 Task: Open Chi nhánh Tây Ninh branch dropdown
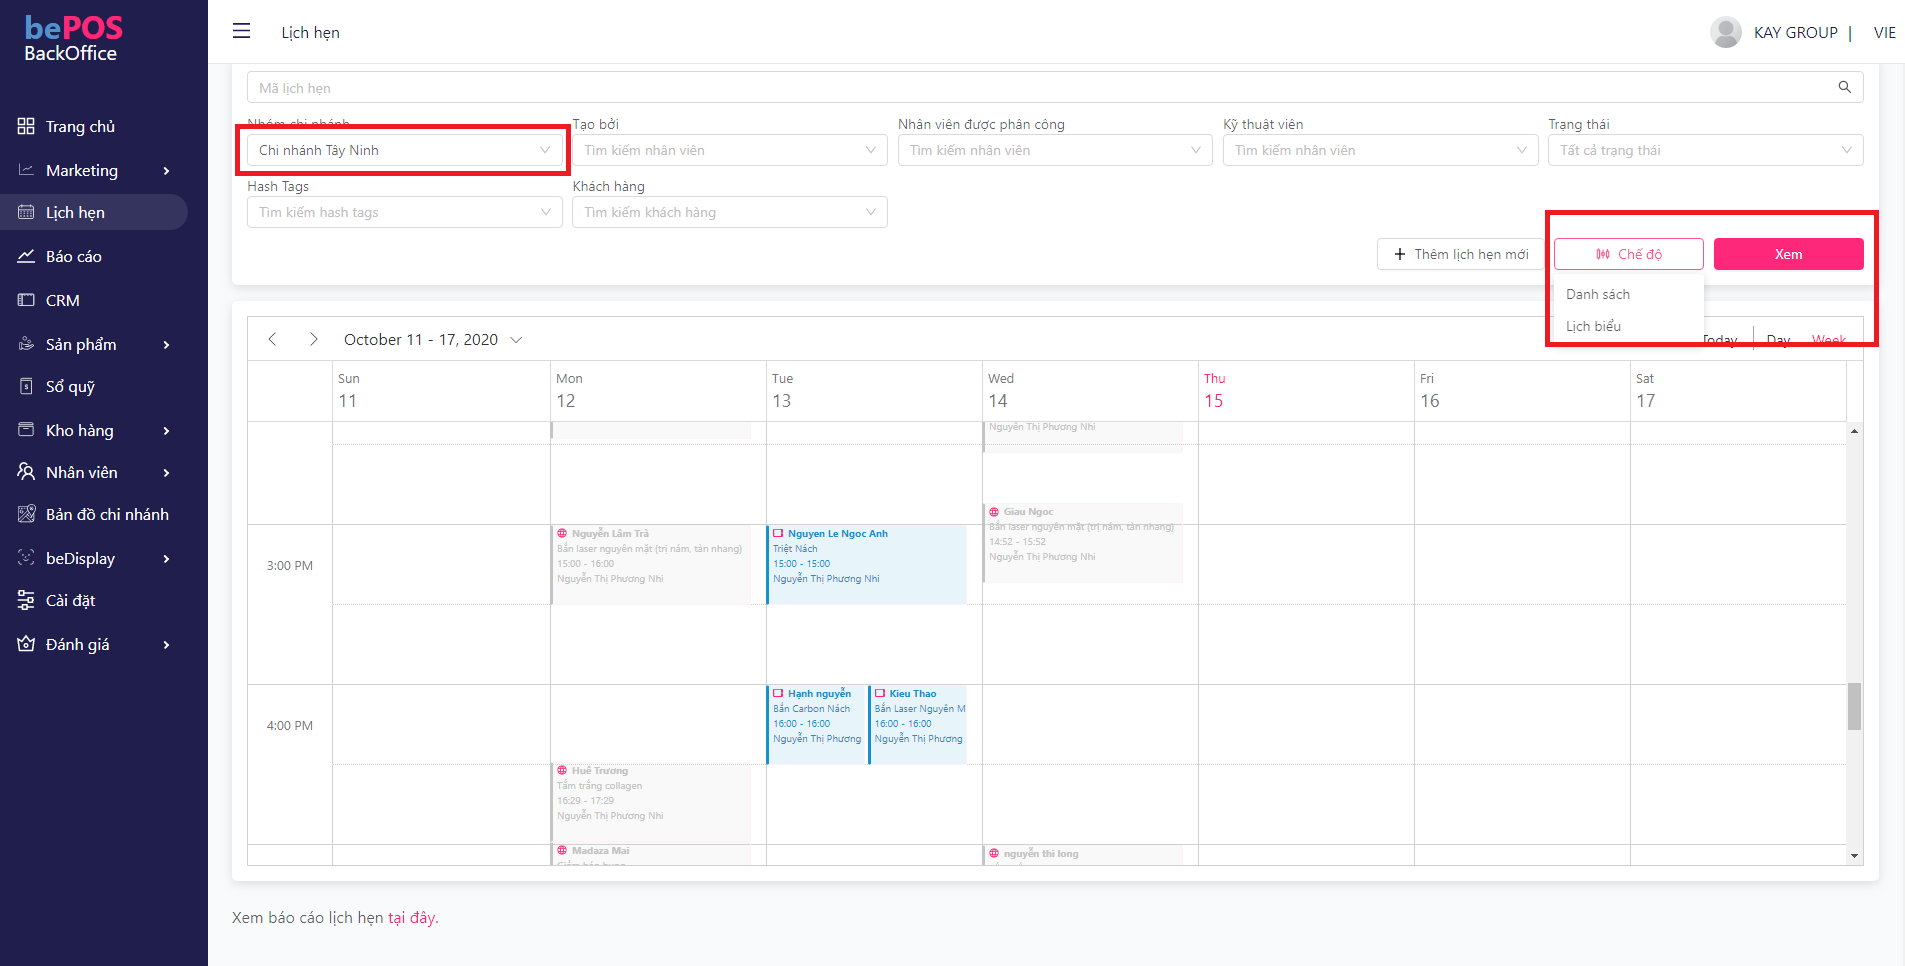click(x=404, y=150)
